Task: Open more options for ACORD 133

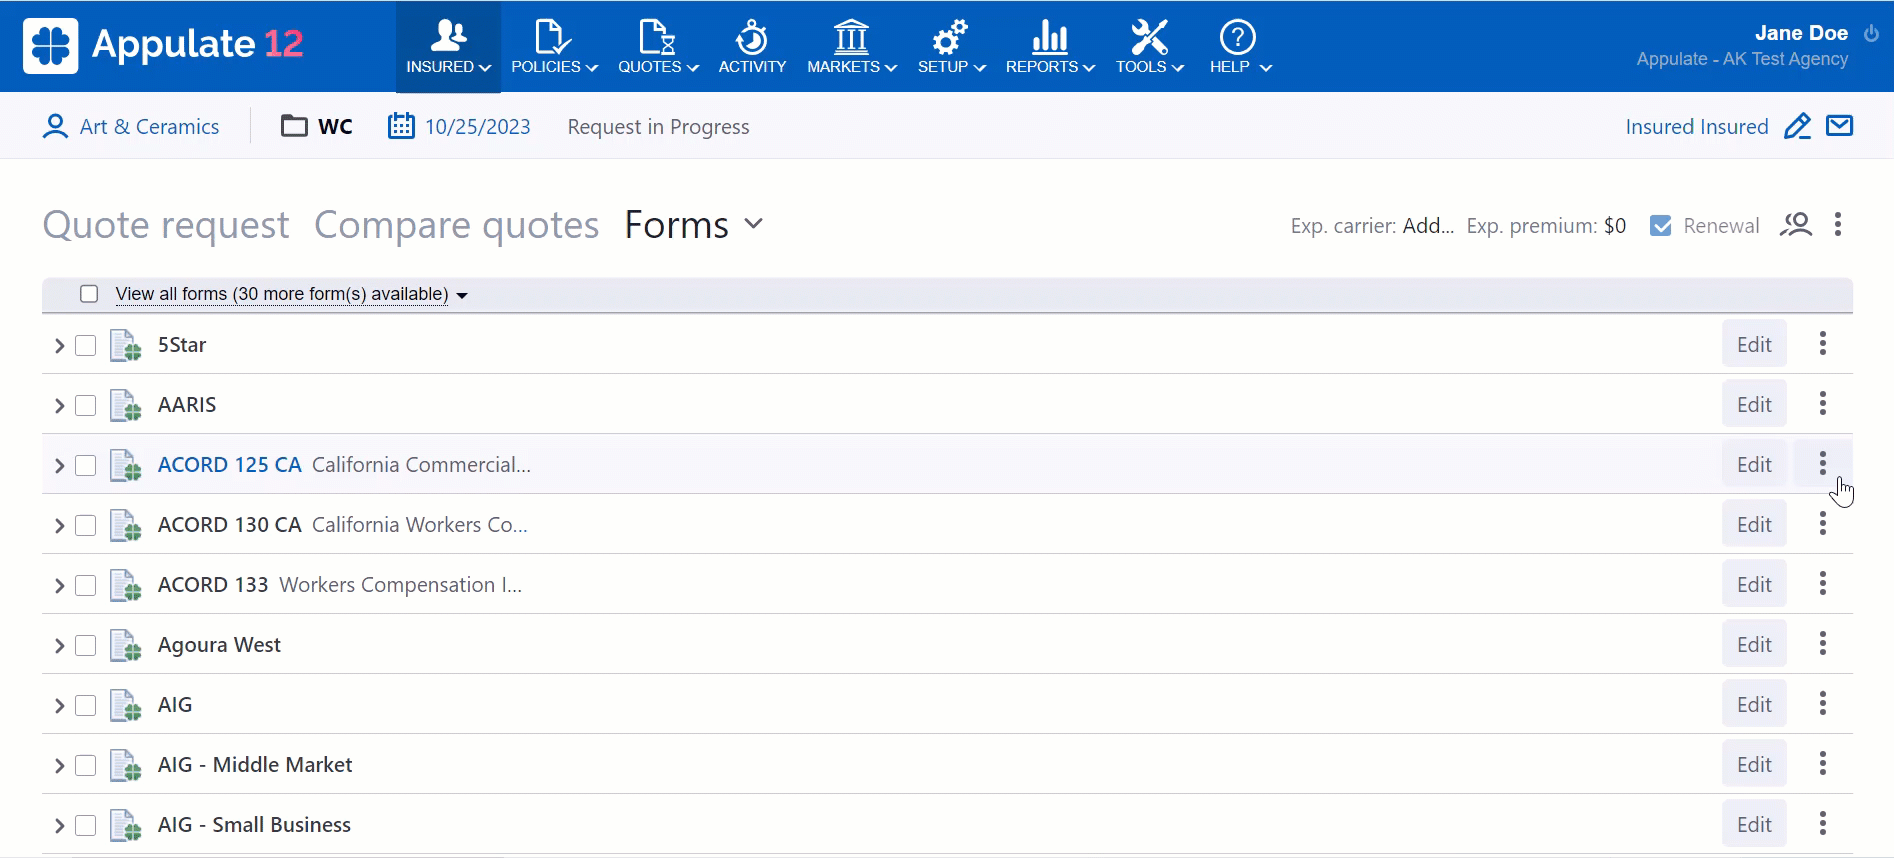Action: click(1823, 584)
